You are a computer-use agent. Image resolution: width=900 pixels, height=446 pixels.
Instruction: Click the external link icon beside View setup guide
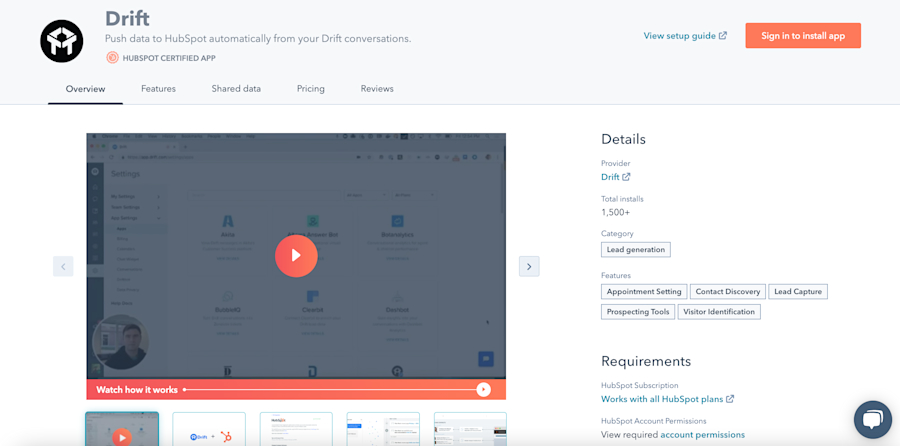723,36
